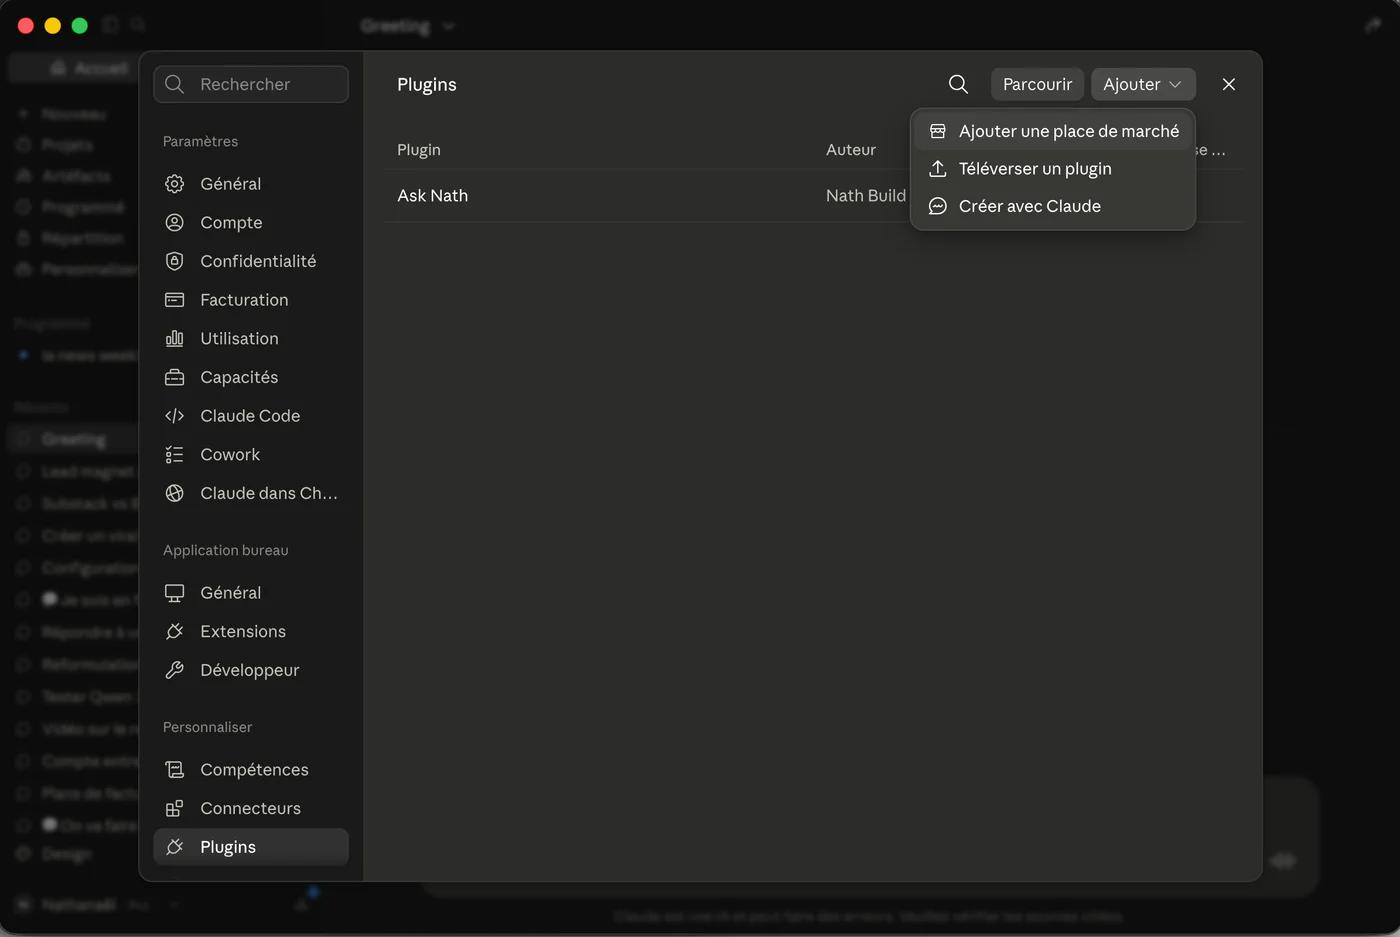Click the Capacités toolbox icon
1400x937 pixels.
[x=174, y=377]
